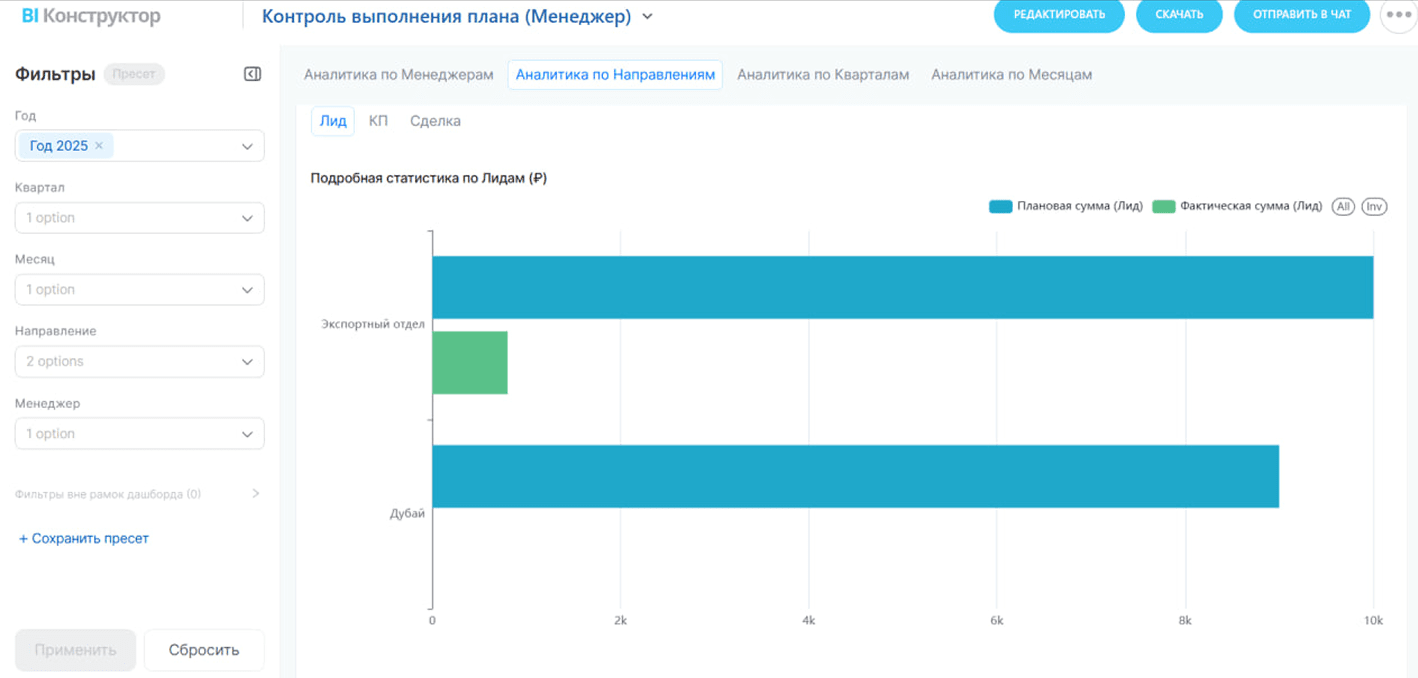
Task: Switch to Аналитика по Кварталам tab
Action: click(x=822, y=75)
